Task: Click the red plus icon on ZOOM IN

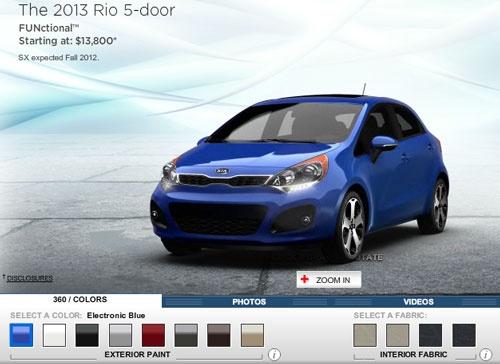Action: point(305,279)
